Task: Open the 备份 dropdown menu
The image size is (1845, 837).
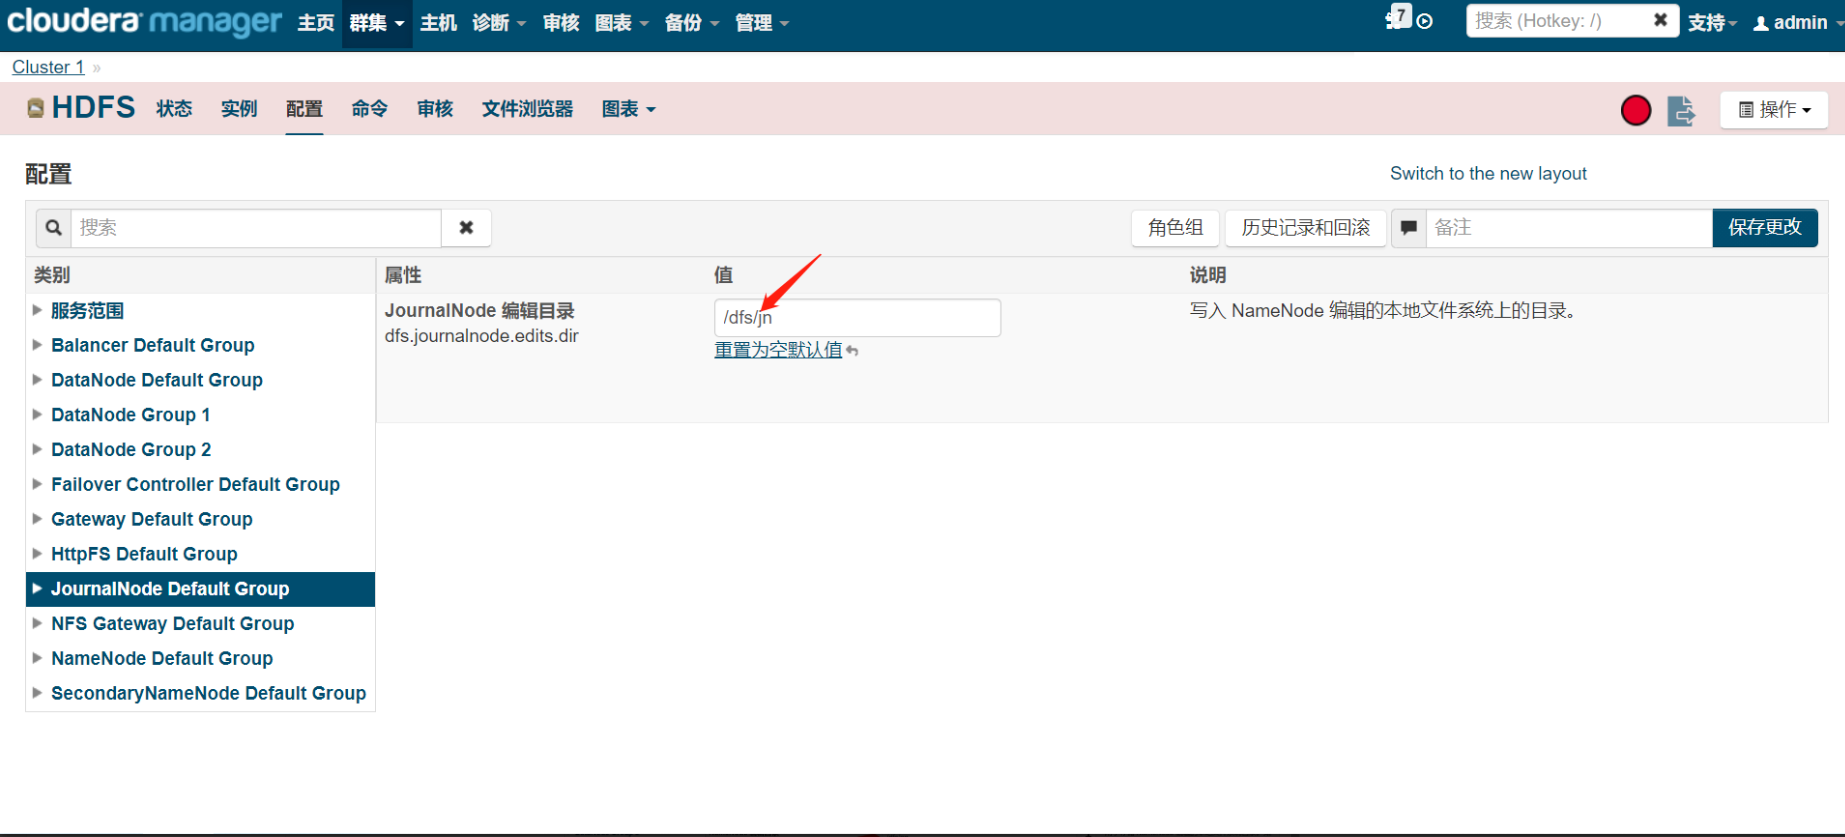Action: click(x=692, y=23)
